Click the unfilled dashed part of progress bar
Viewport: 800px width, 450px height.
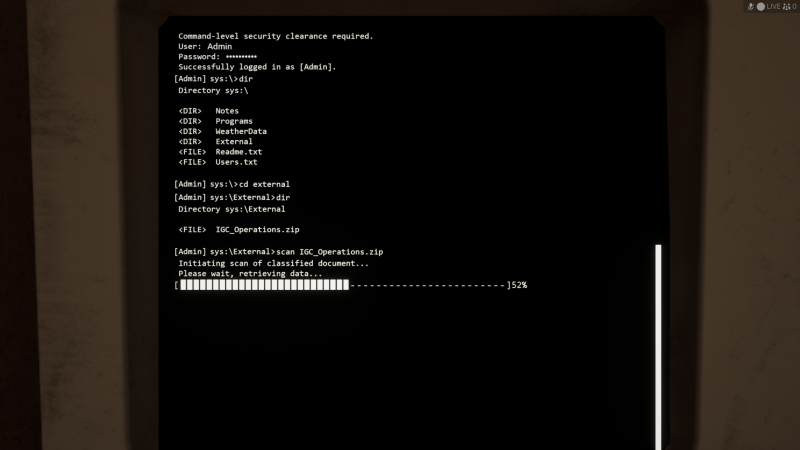tap(428, 285)
